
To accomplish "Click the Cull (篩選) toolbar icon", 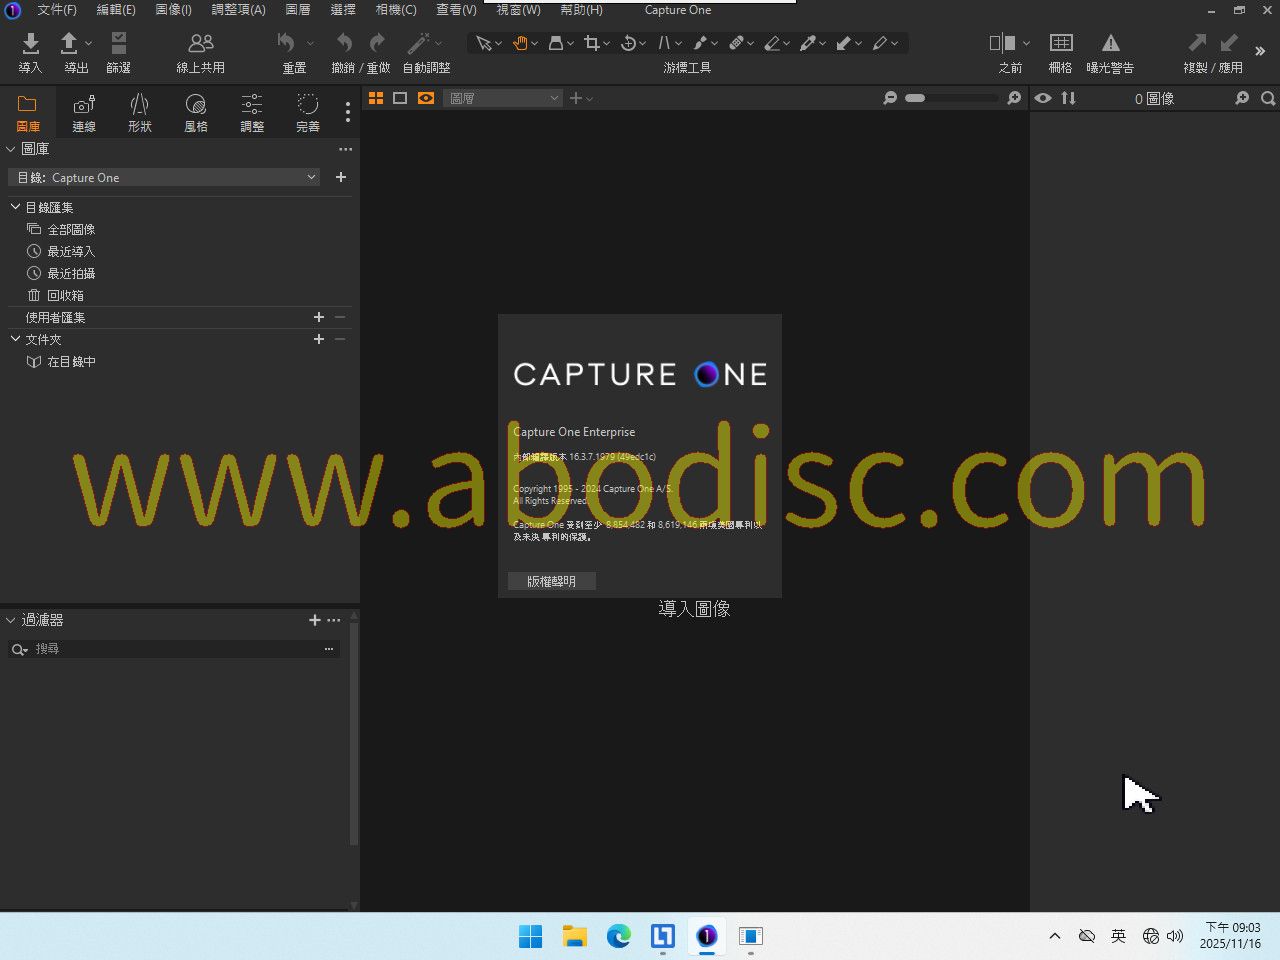I will [x=118, y=45].
